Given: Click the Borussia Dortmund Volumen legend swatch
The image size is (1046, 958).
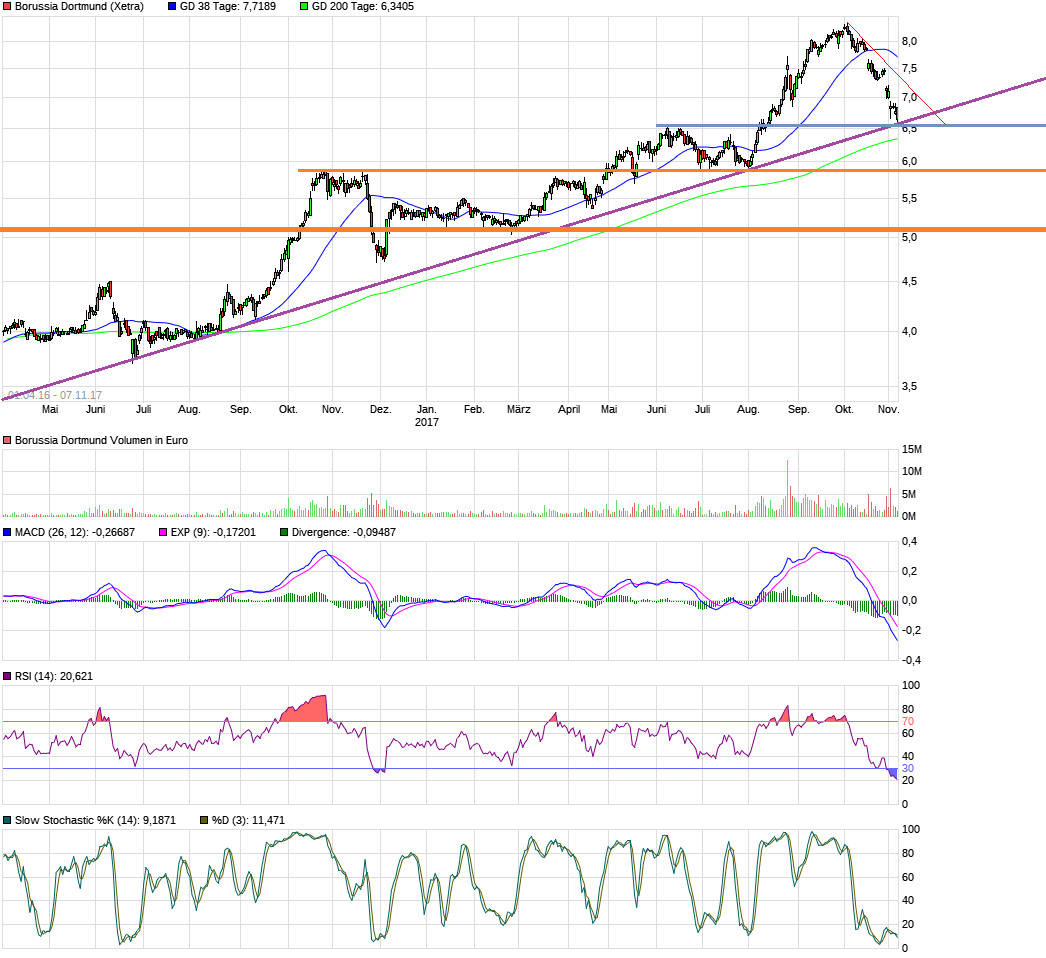Looking at the screenshot, I should [x=7, y=440].
